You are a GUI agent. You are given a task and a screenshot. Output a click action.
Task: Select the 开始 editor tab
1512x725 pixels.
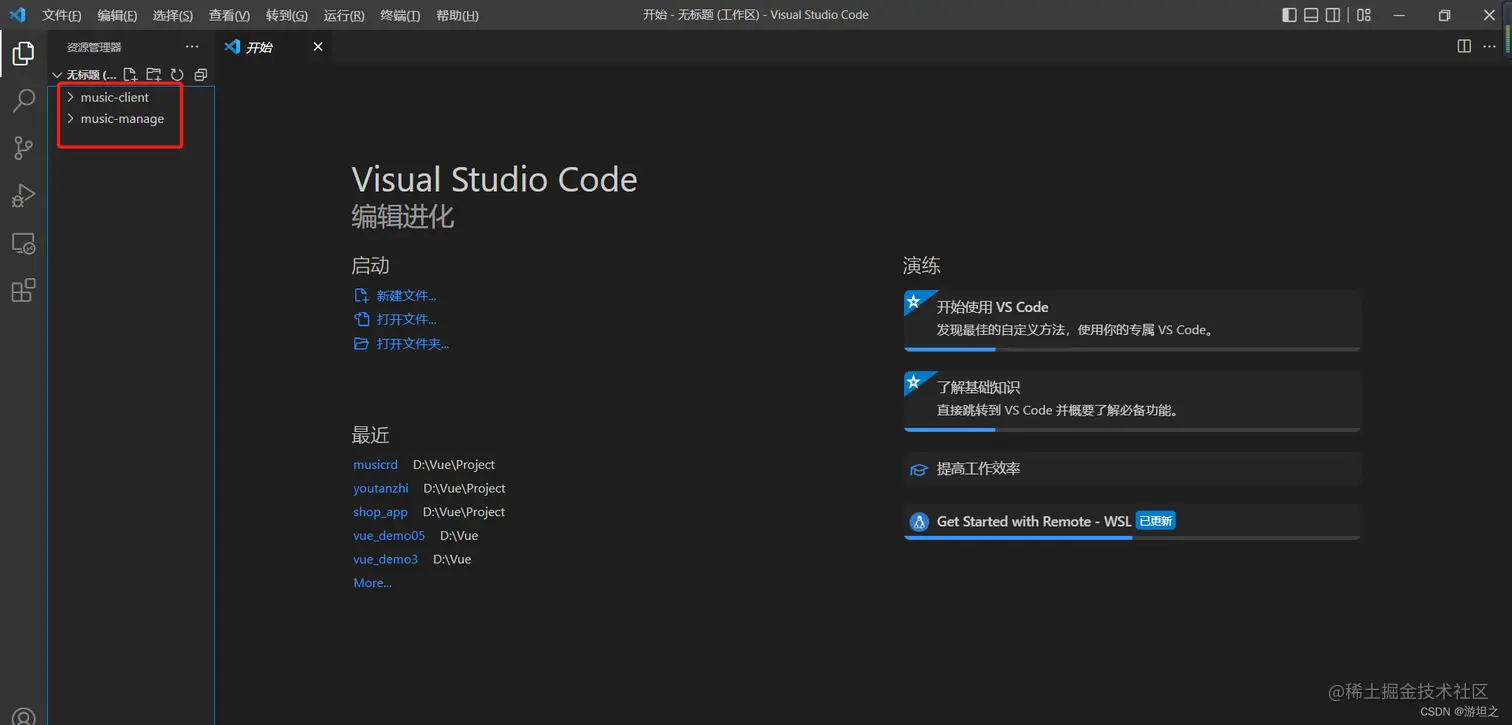(275, 47)
